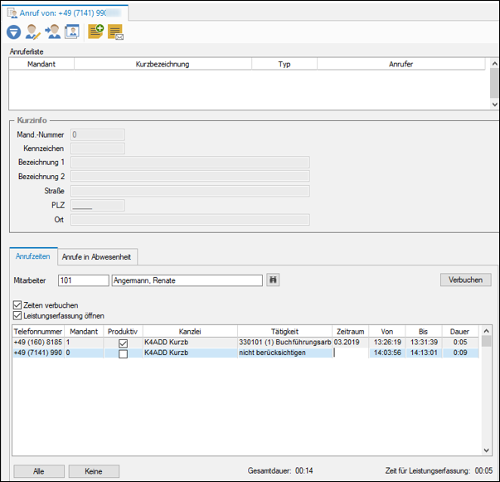Click the Mitarbeiter name field 'Angermann, Renate'

(187, 280)
